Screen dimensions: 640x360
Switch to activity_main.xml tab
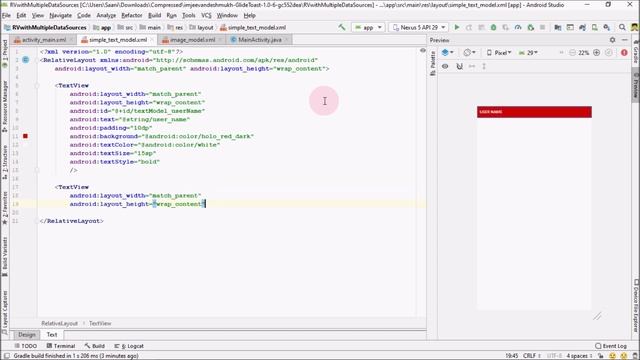click(44, 40)
